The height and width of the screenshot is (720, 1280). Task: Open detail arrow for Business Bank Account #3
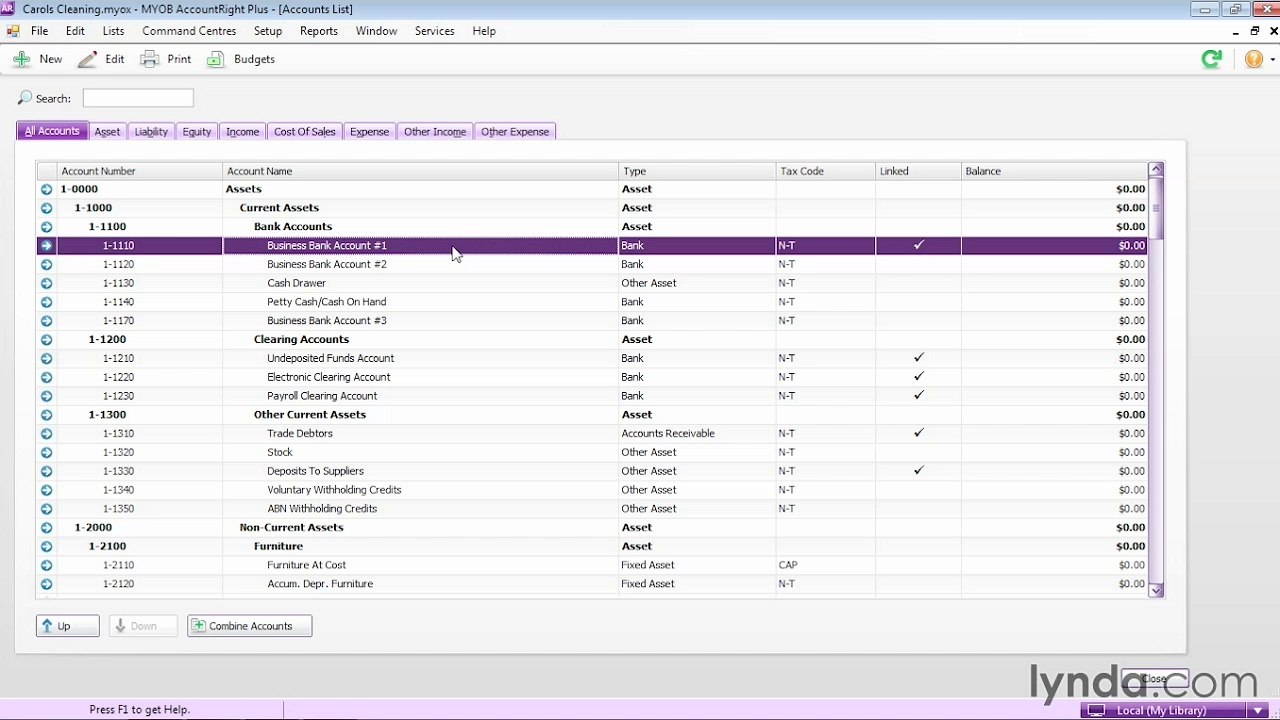pos(46,321)
